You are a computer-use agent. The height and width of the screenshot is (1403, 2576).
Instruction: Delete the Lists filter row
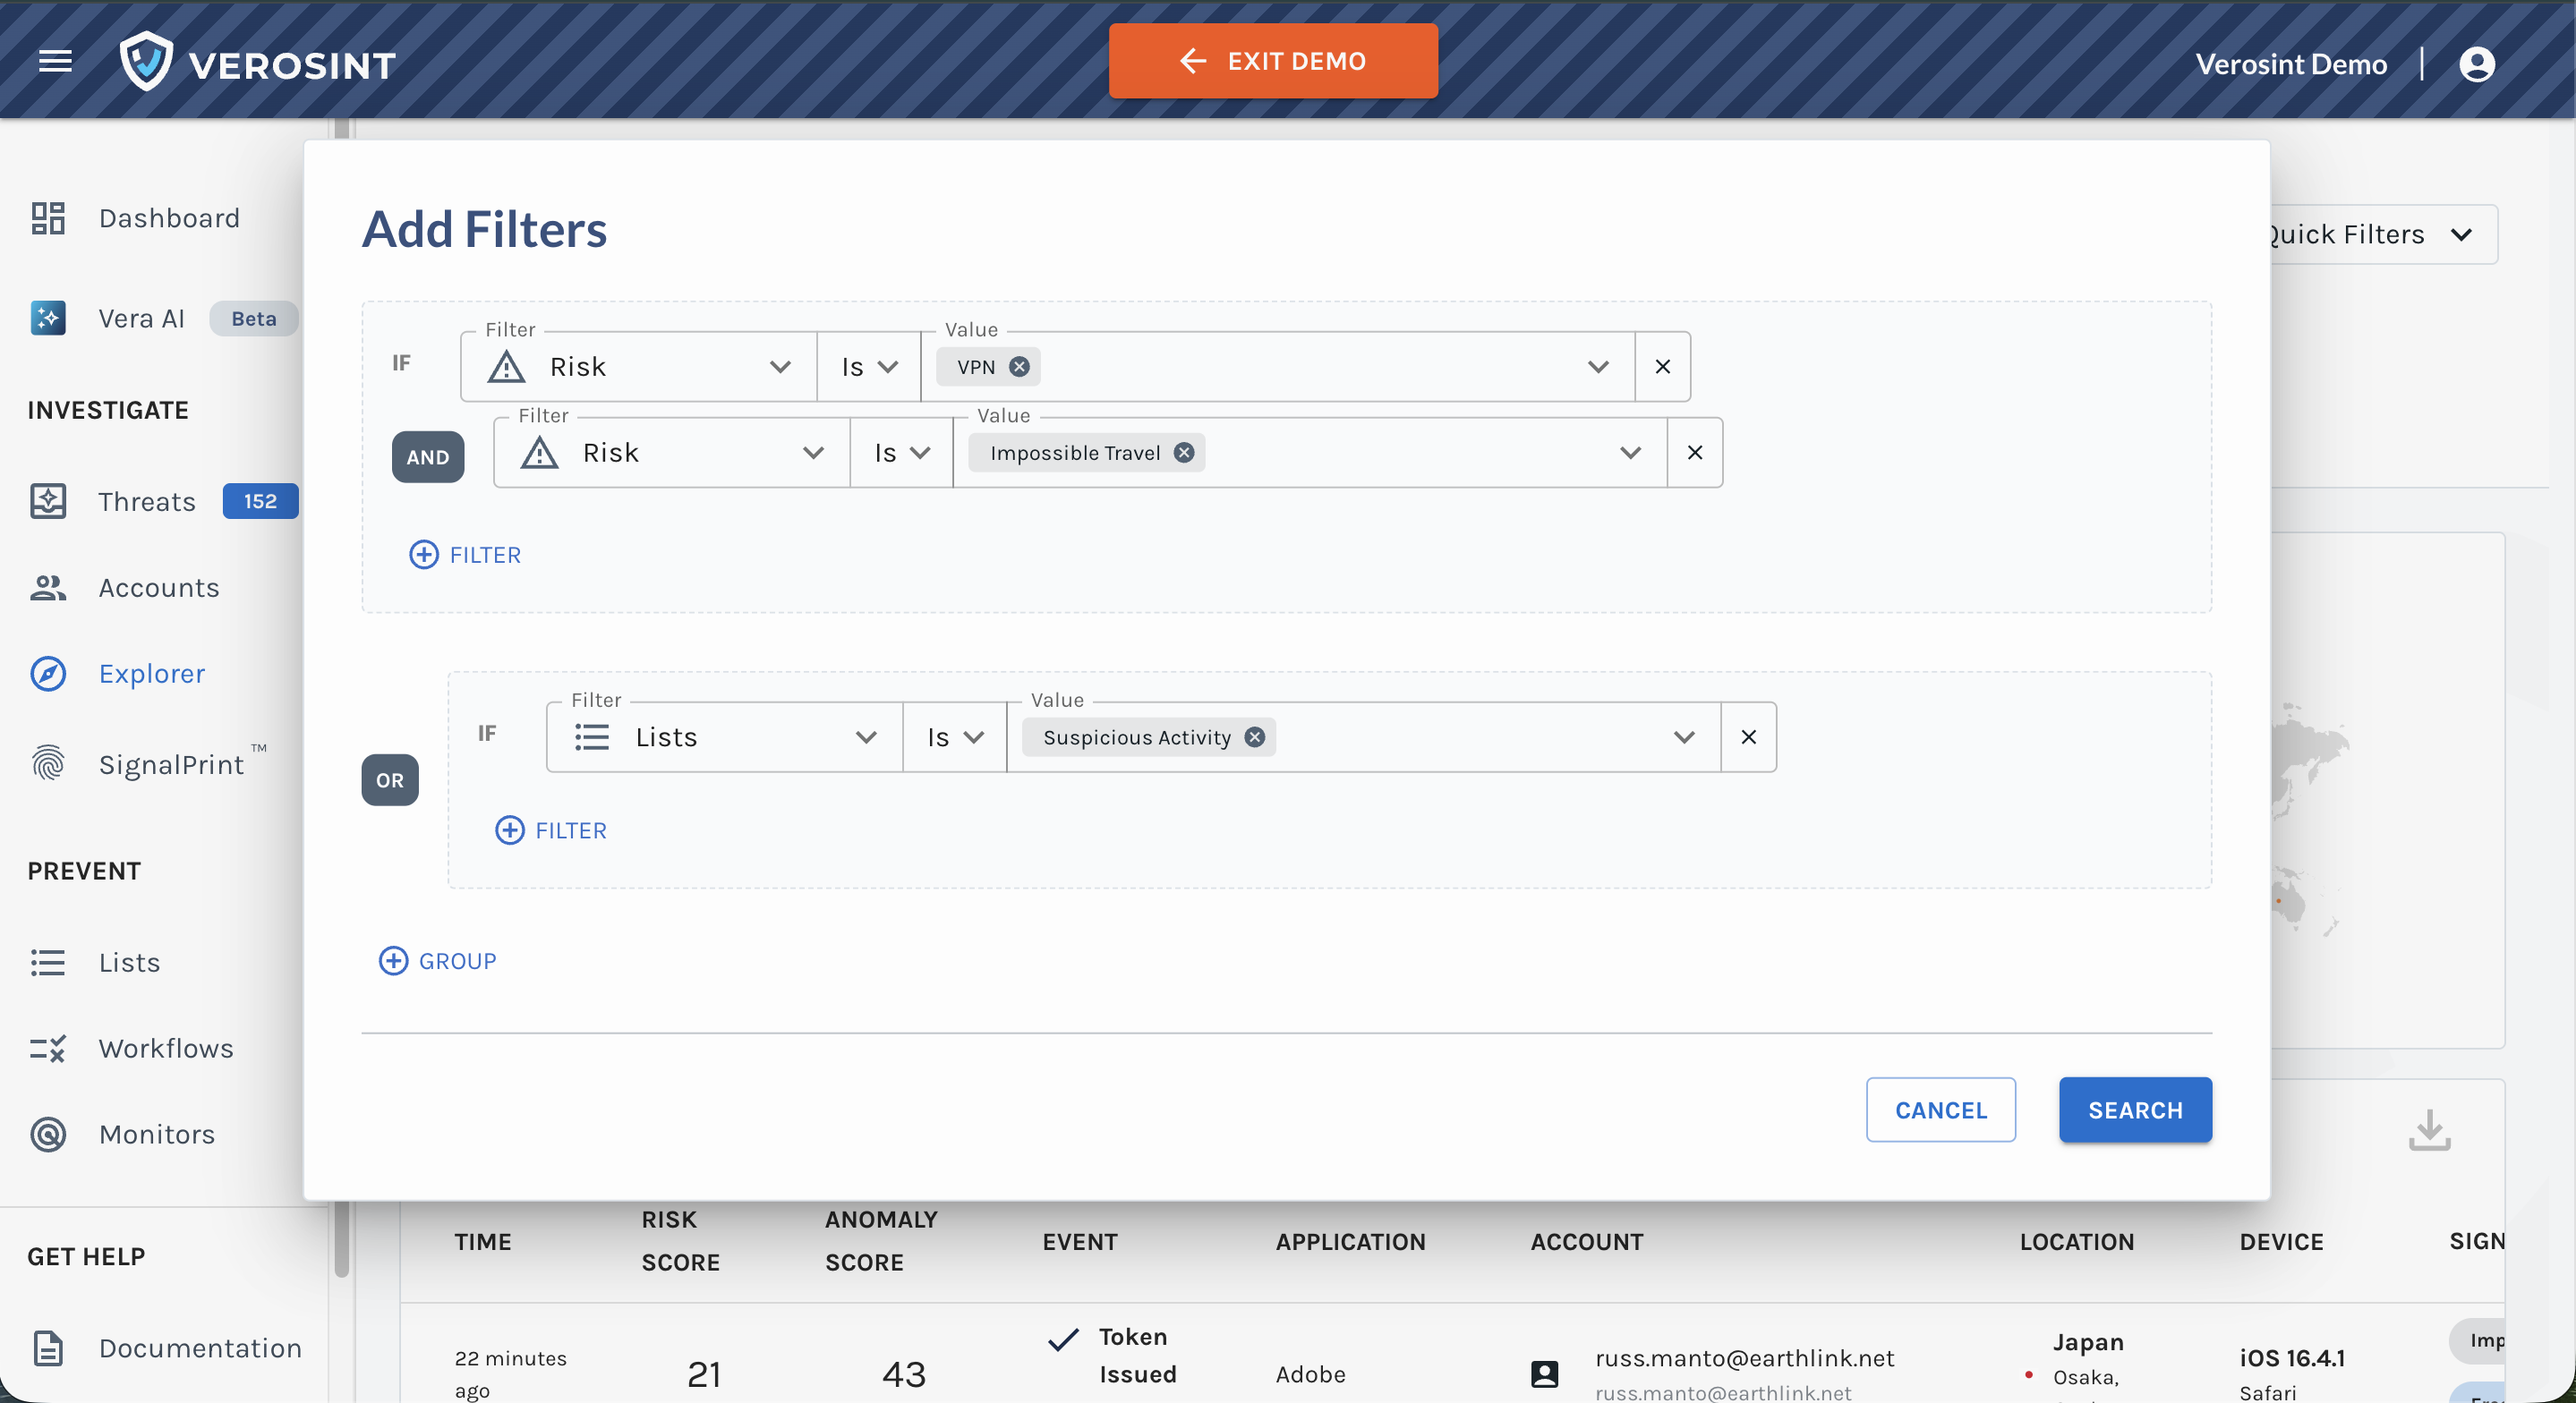(x=1748, y=737)
